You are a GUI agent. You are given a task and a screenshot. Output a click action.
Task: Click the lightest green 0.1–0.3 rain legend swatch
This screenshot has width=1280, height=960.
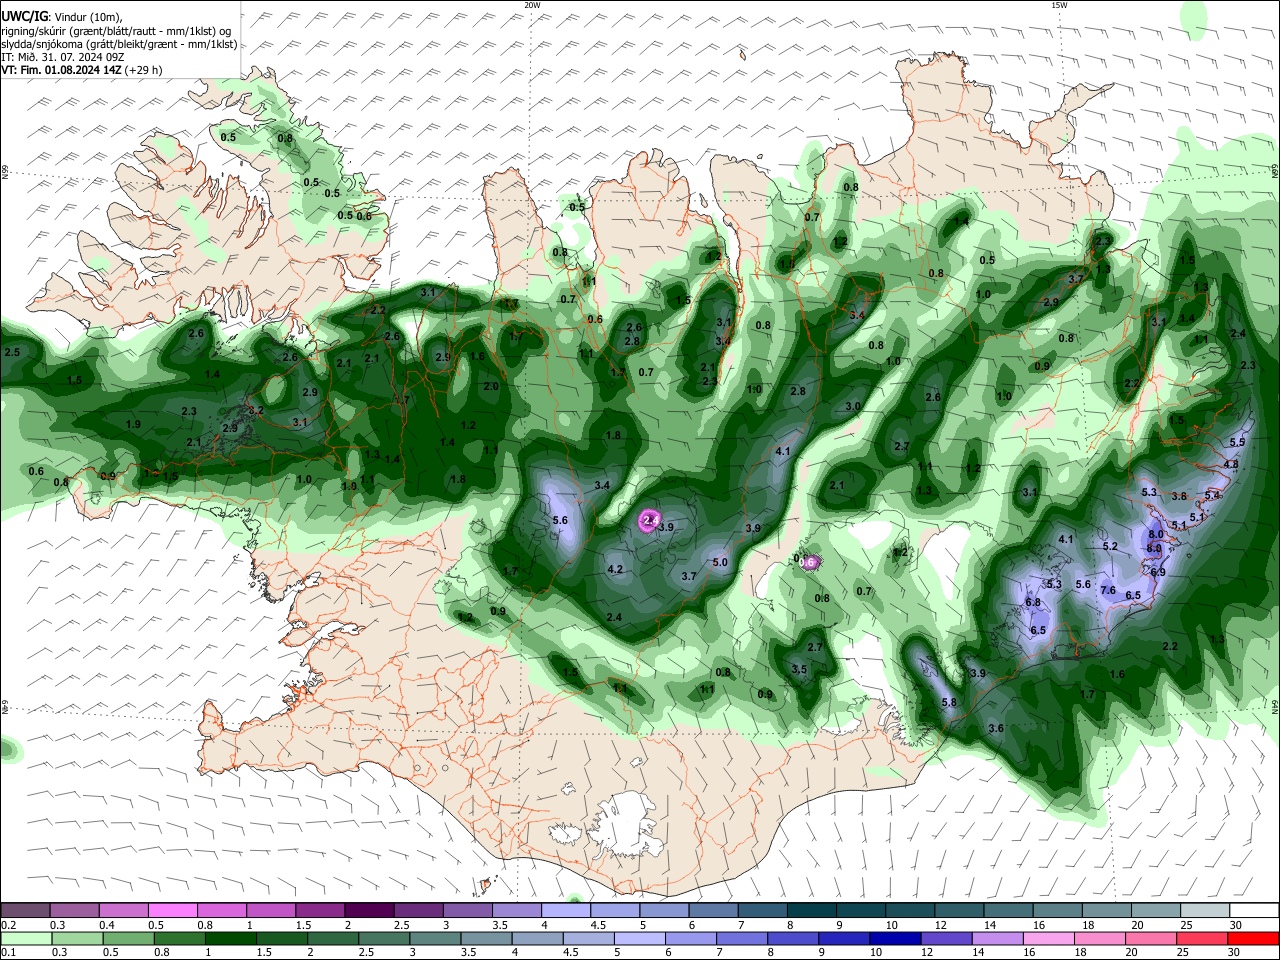tap(25, 938)
